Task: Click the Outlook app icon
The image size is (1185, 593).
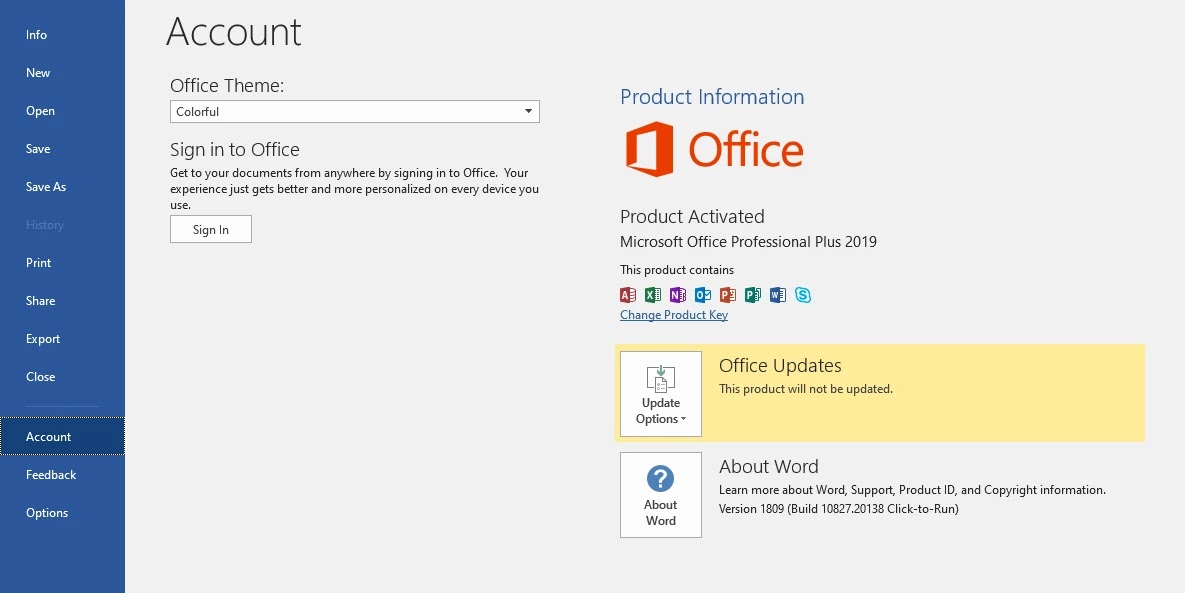Action: pyautogui.click(x=703, y=295)
